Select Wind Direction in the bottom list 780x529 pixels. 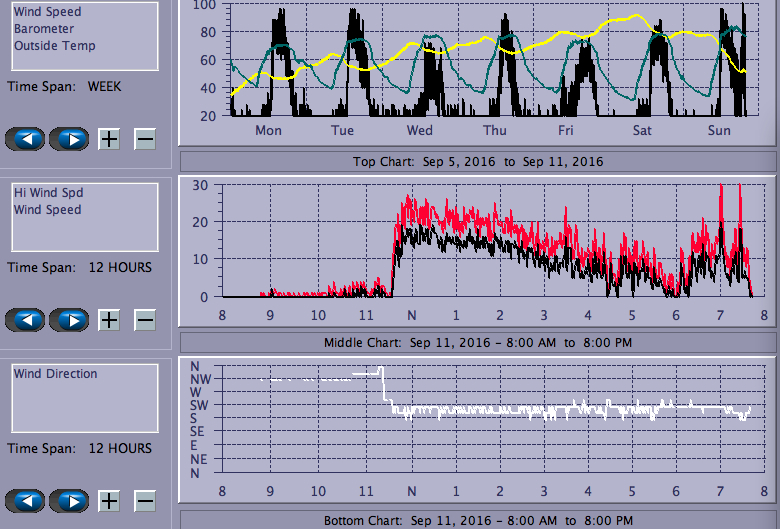tap(56, 374)
